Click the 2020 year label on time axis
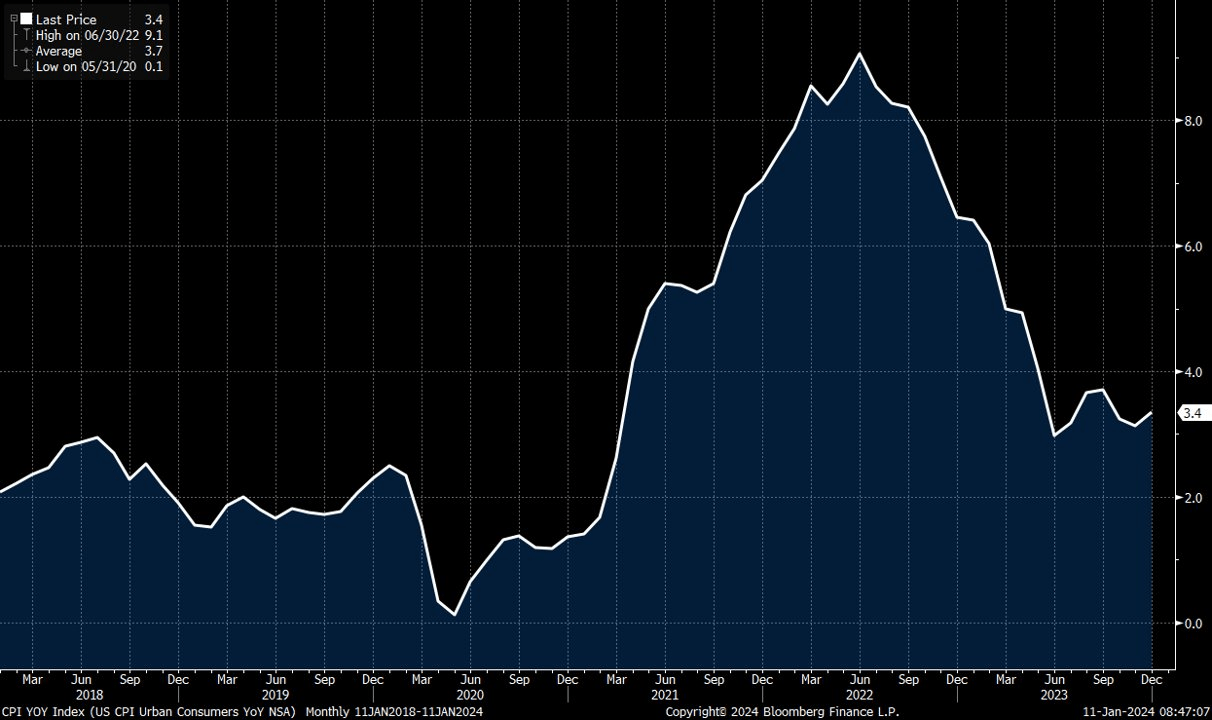The height and width of the screenshot is (720, 1212). point(470,692)
